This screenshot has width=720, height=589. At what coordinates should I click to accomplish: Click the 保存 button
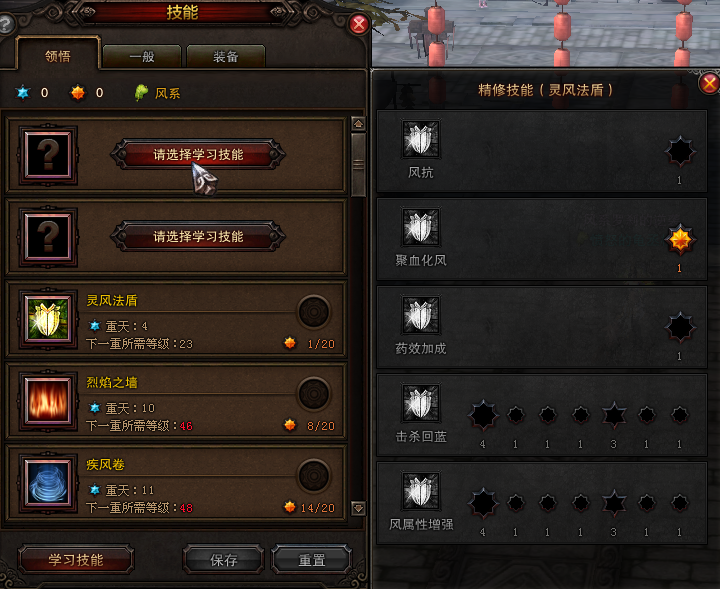pos(224,560)
